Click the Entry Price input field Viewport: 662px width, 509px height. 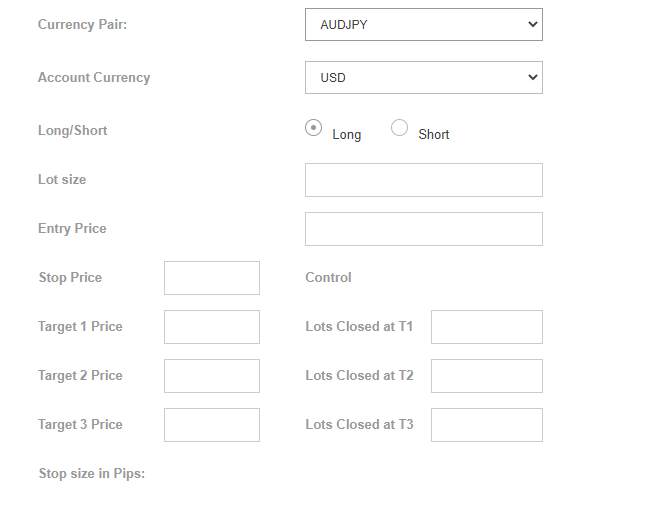[x=423, y=229]
